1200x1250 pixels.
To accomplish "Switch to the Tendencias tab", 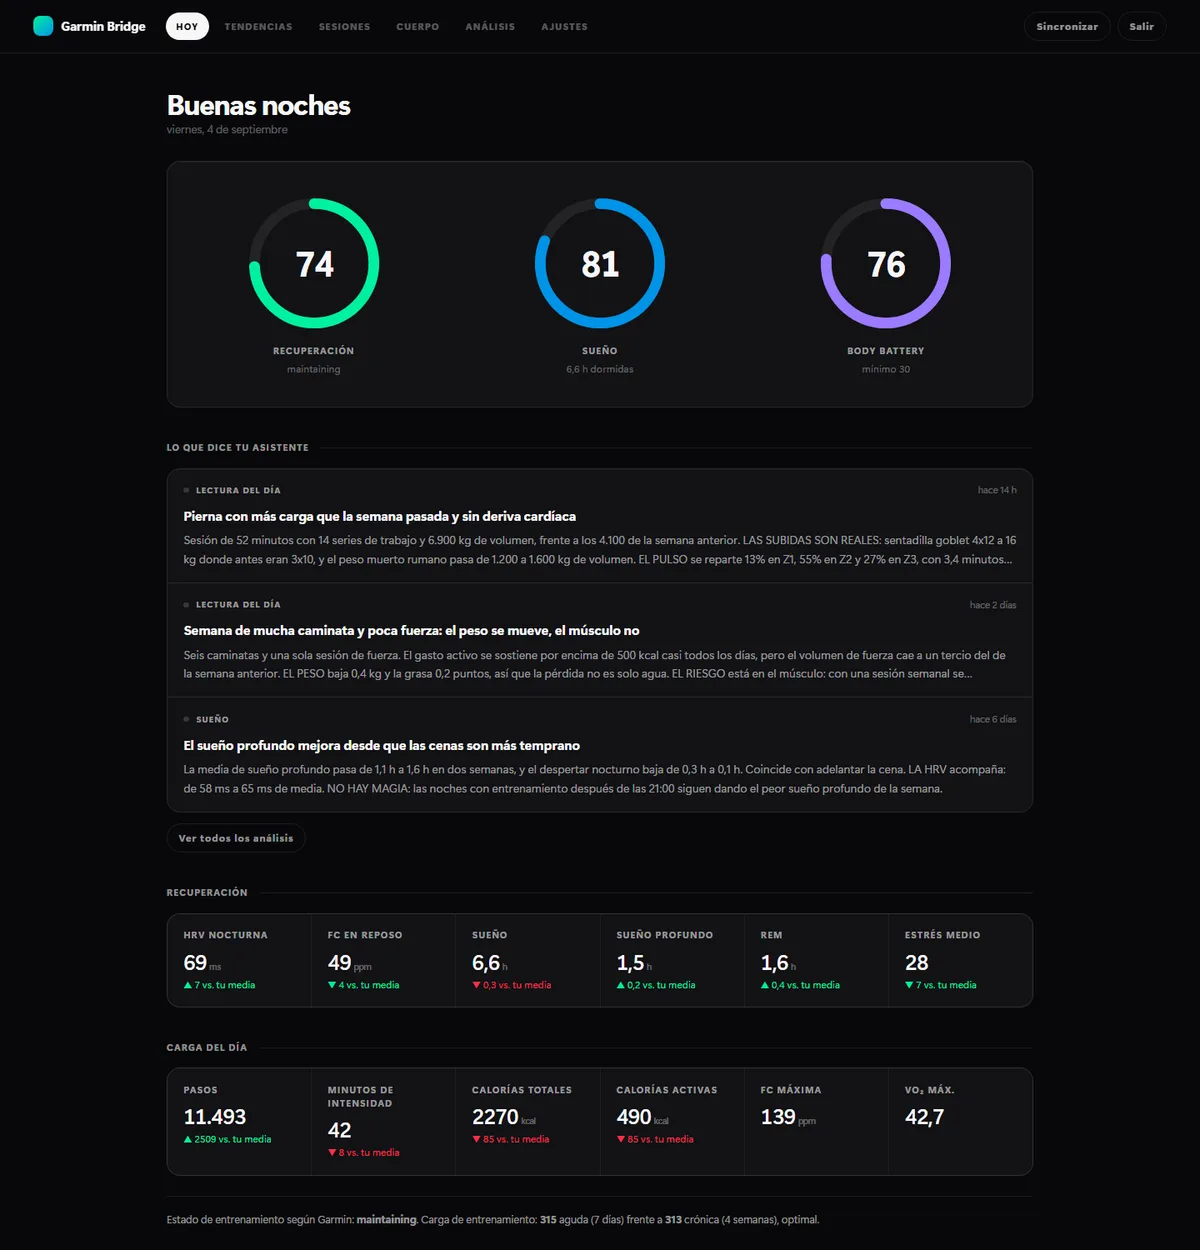I will (x=258, y=27).
